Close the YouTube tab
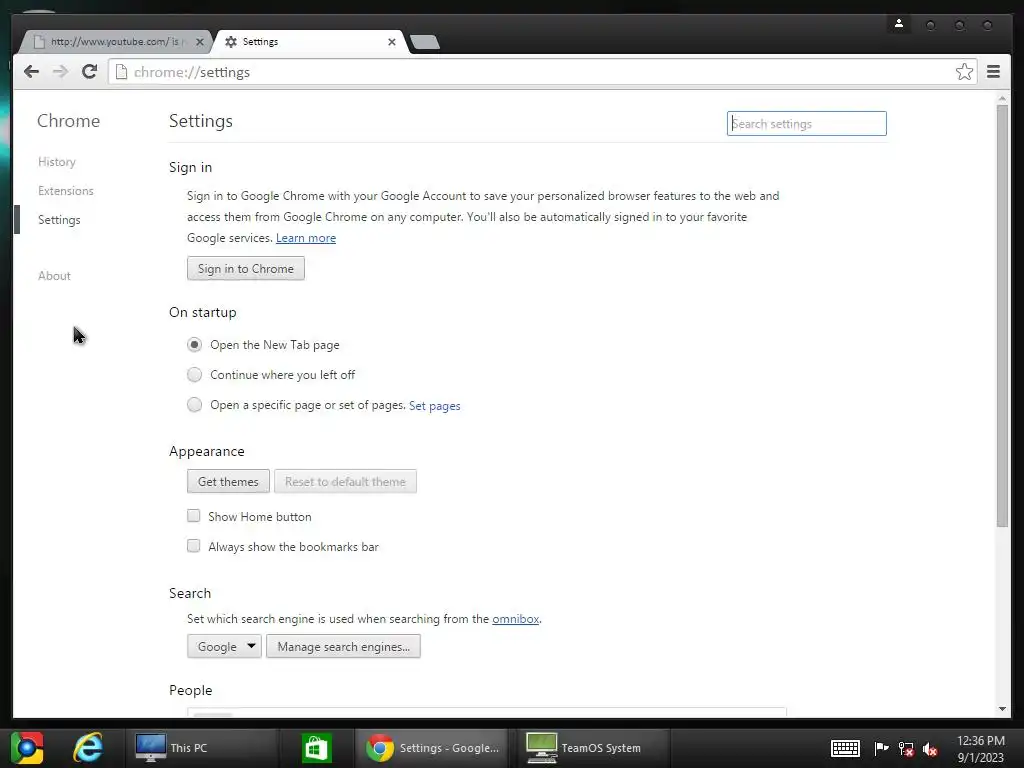The height and width of the screenshot is (768, 1024). (200, 42)
